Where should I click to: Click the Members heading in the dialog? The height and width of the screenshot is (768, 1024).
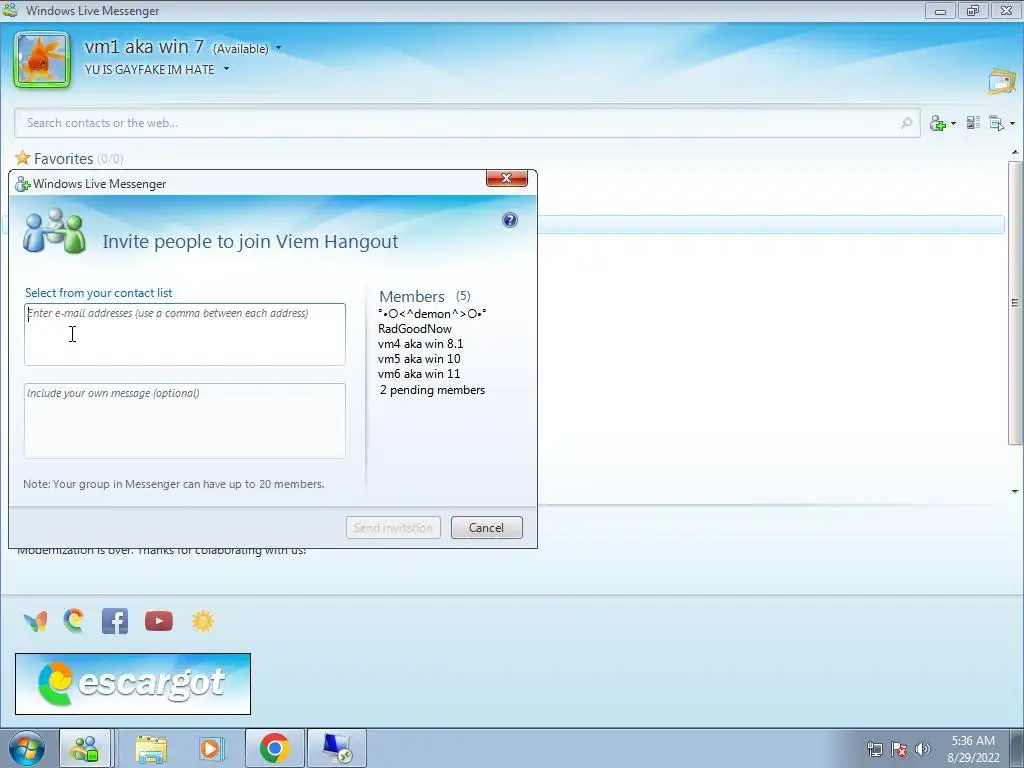tap(411, 296)
